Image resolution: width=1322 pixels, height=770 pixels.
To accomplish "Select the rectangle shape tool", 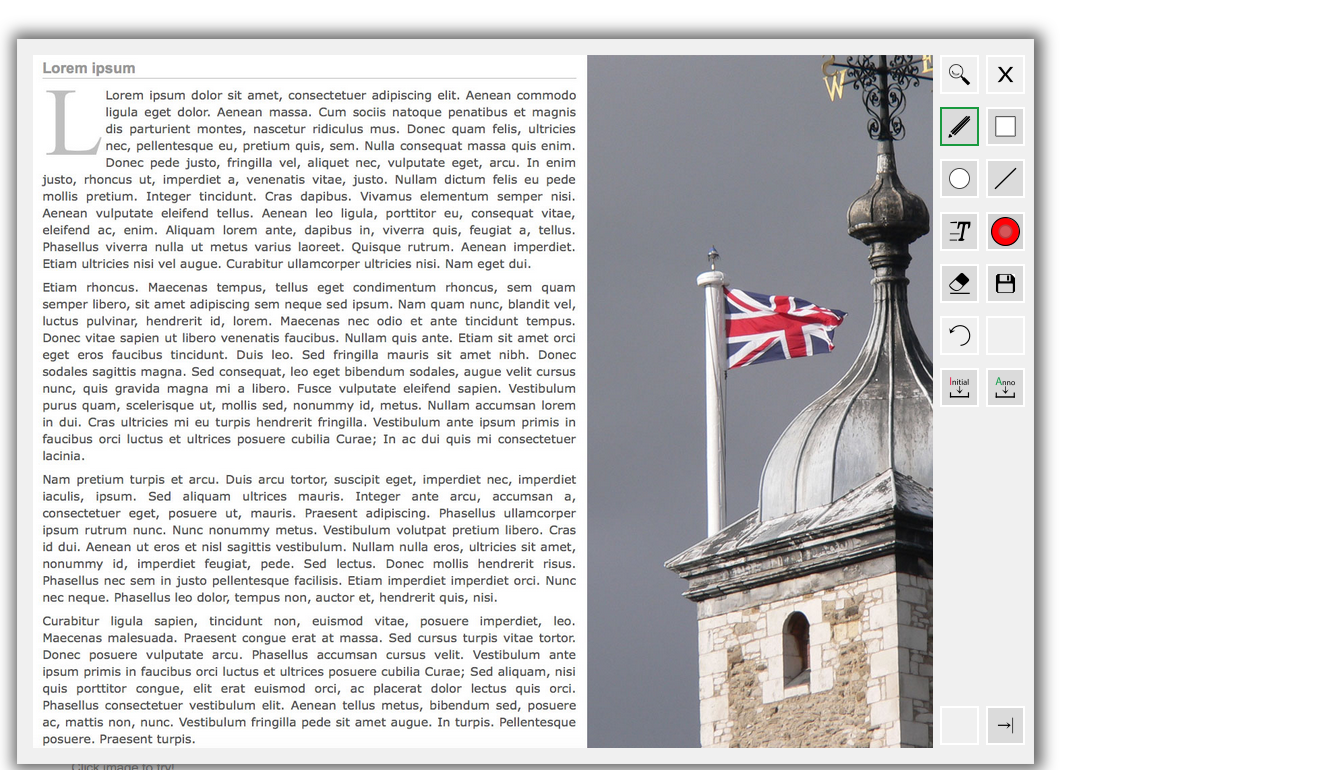I will (x=1005, y=127).
